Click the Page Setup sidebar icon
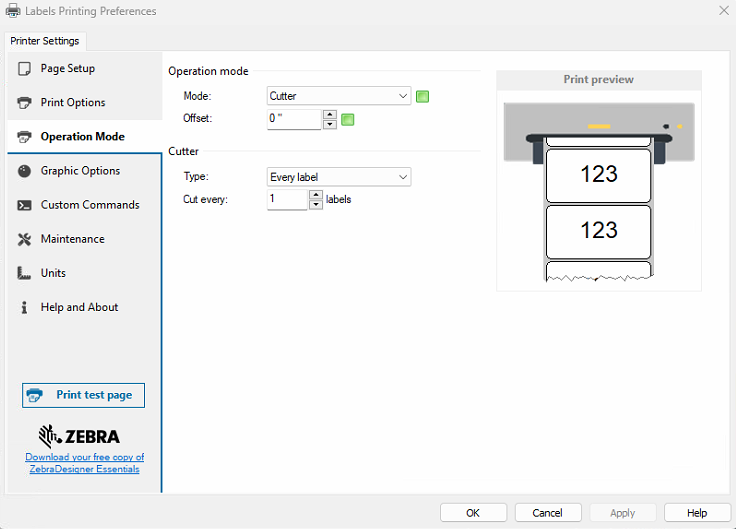This screenshot has width=736, height=529. coord(24,69)
